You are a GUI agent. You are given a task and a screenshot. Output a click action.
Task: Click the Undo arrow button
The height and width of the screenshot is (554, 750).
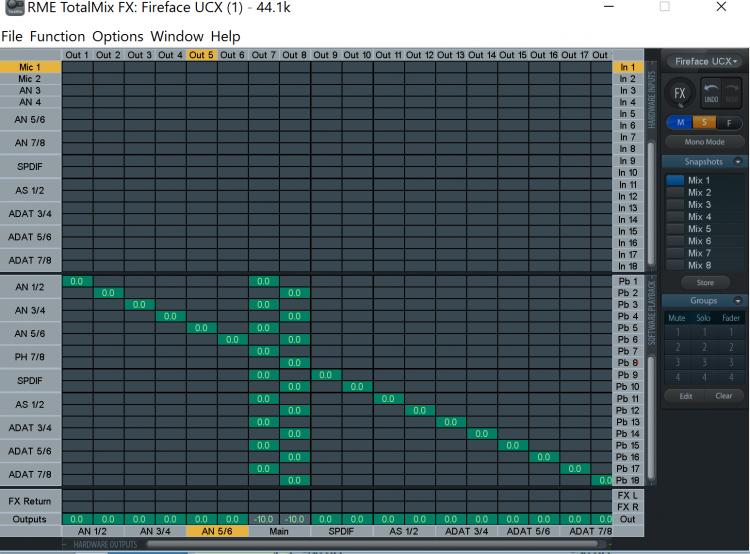711,92
